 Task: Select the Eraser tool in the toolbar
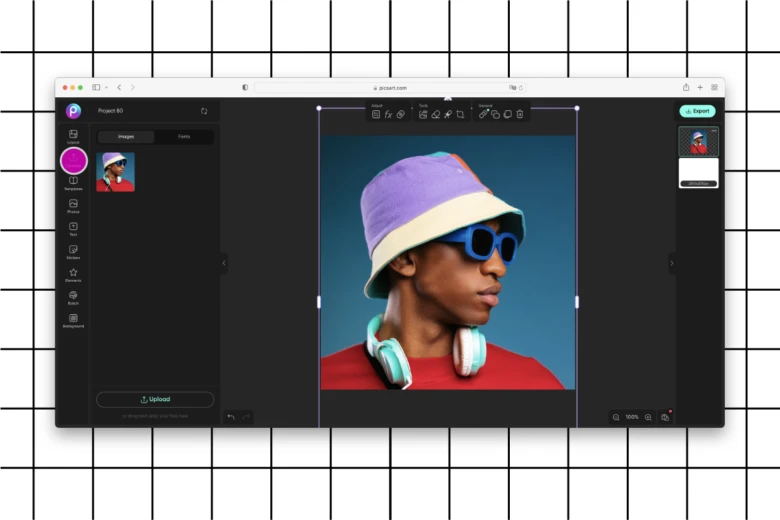tap(435, 115)
